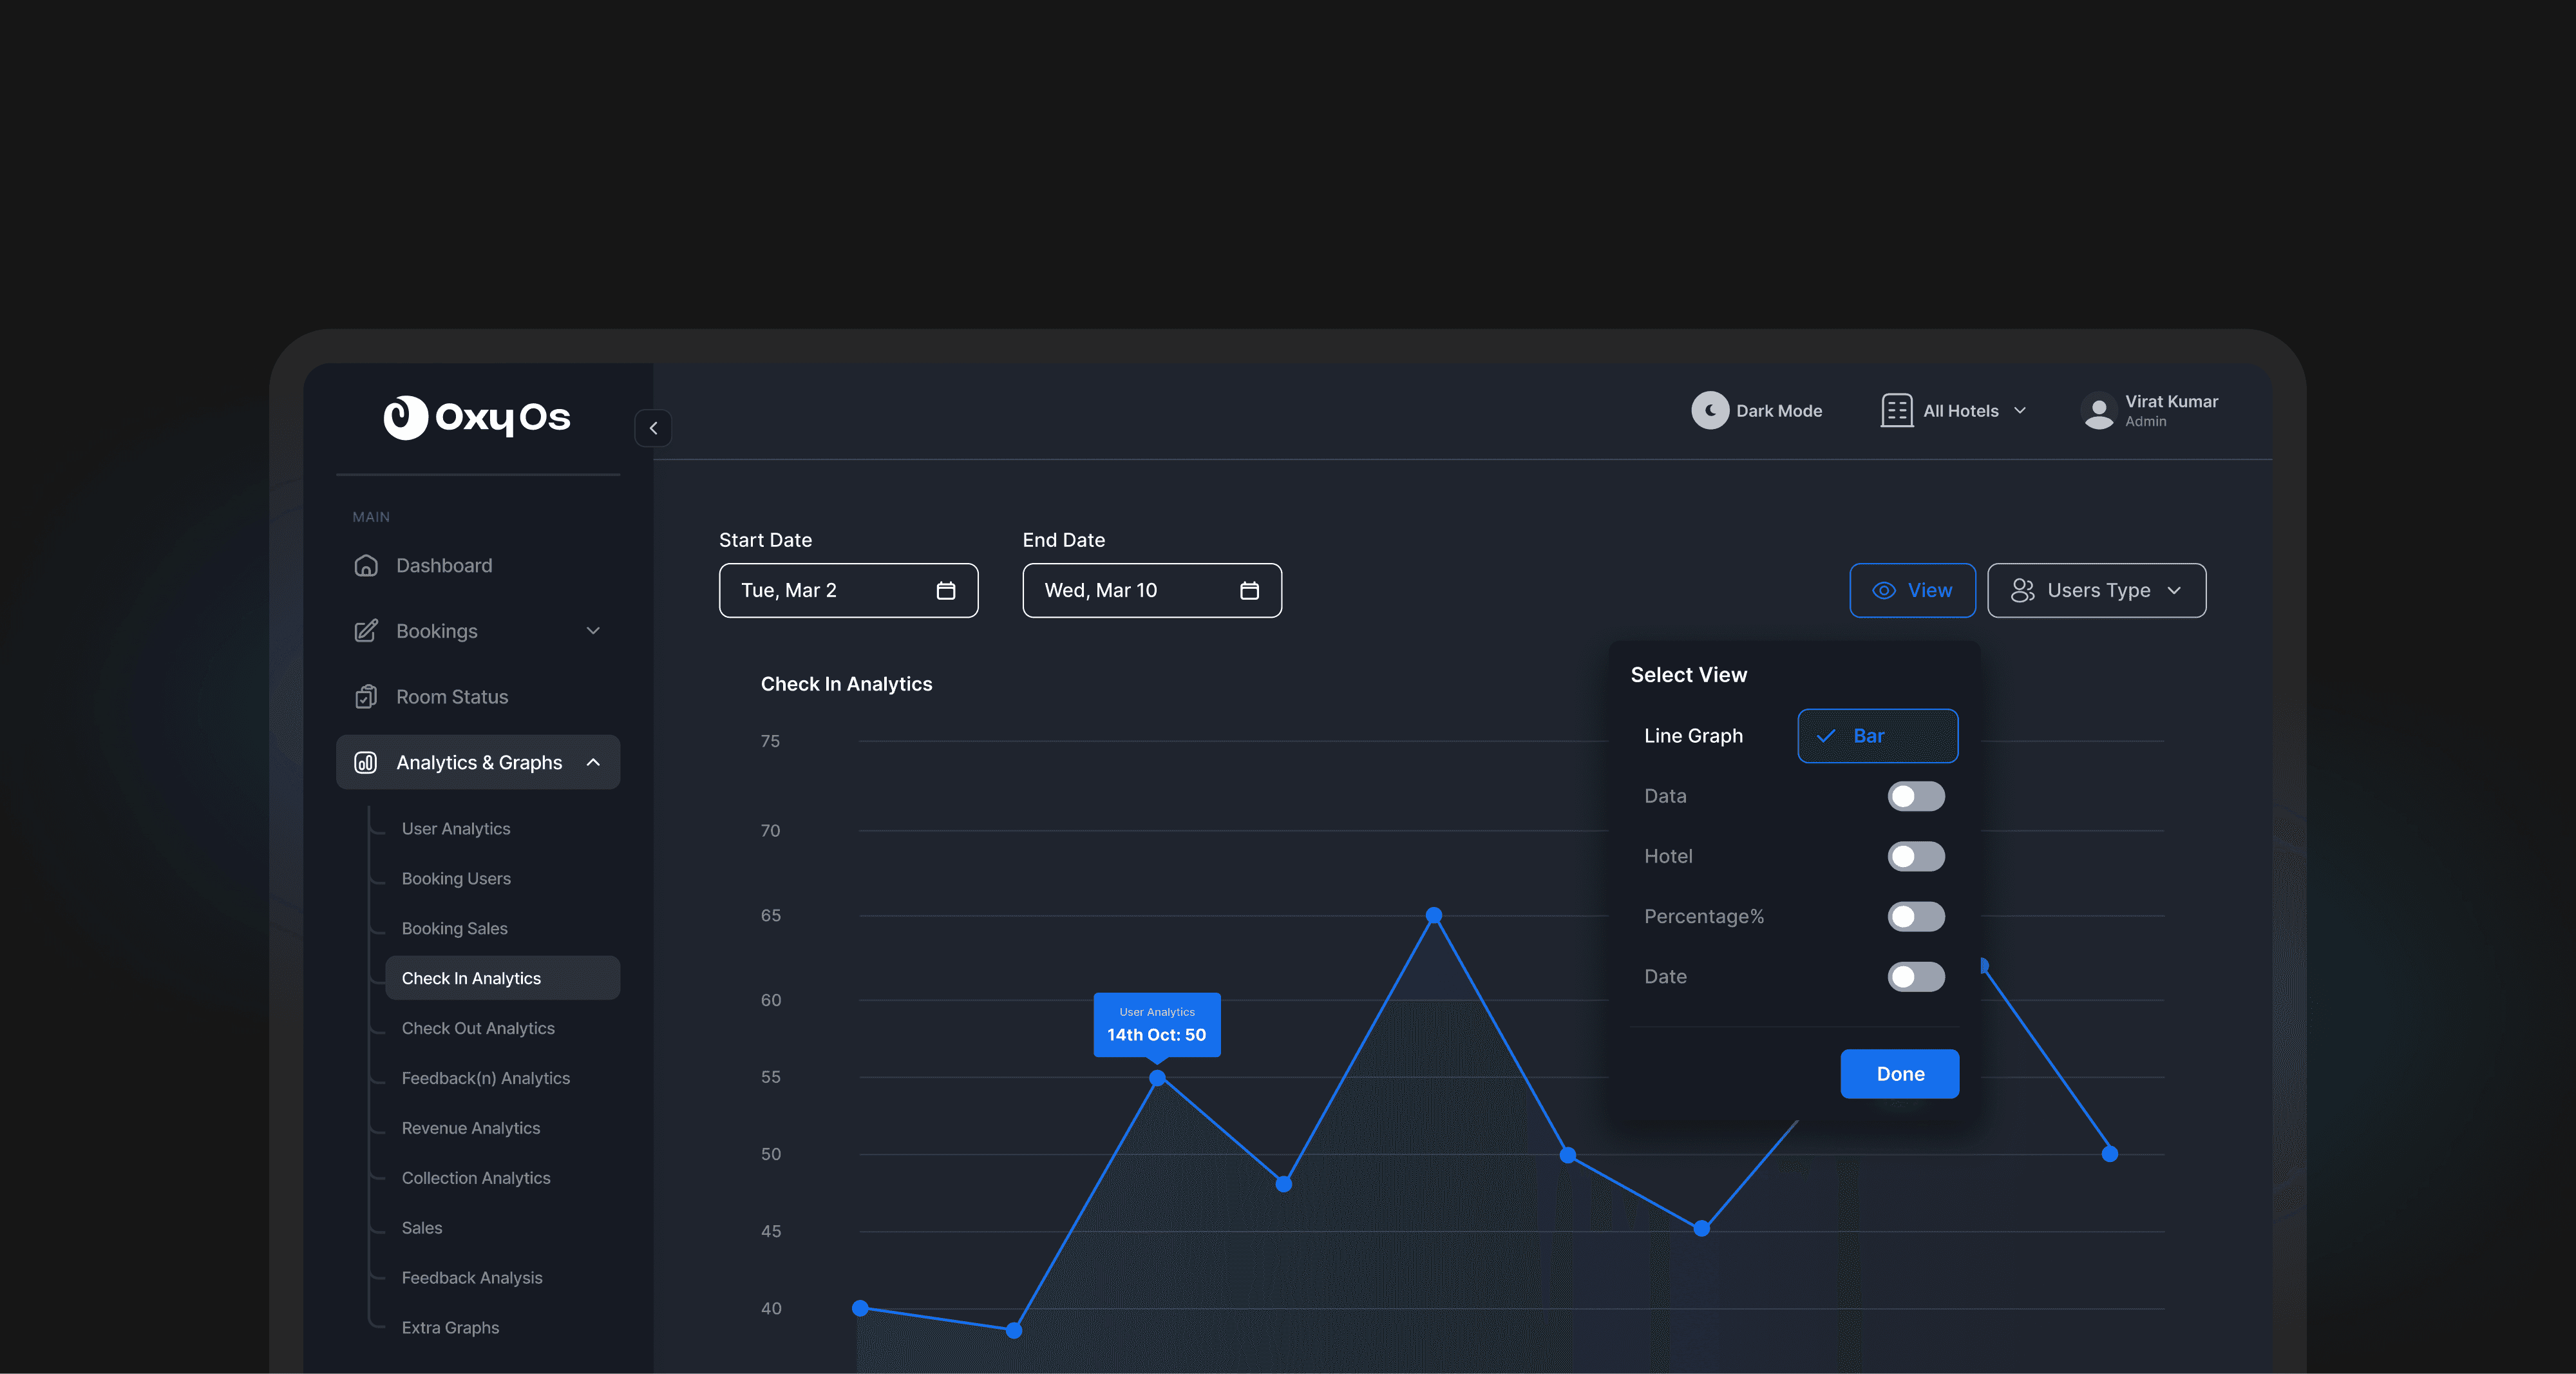Expand the Bookings menu chevron
Viewport: 2576px width, 1374px height.
point(593,631)
